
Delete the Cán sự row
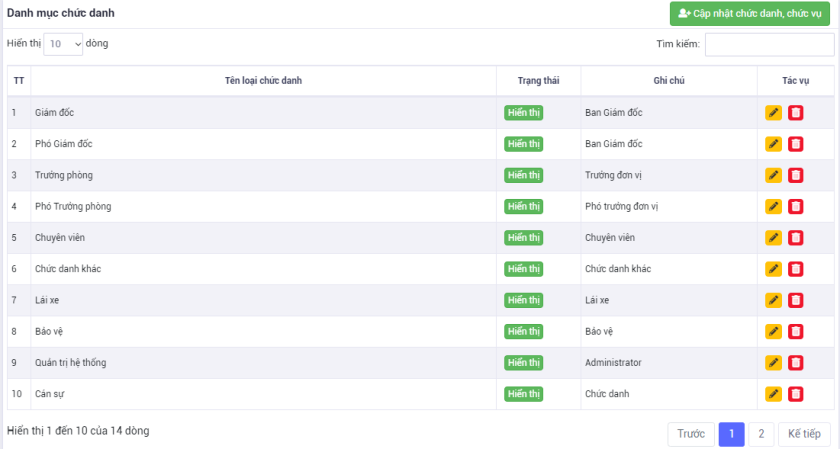coord(795,394)
